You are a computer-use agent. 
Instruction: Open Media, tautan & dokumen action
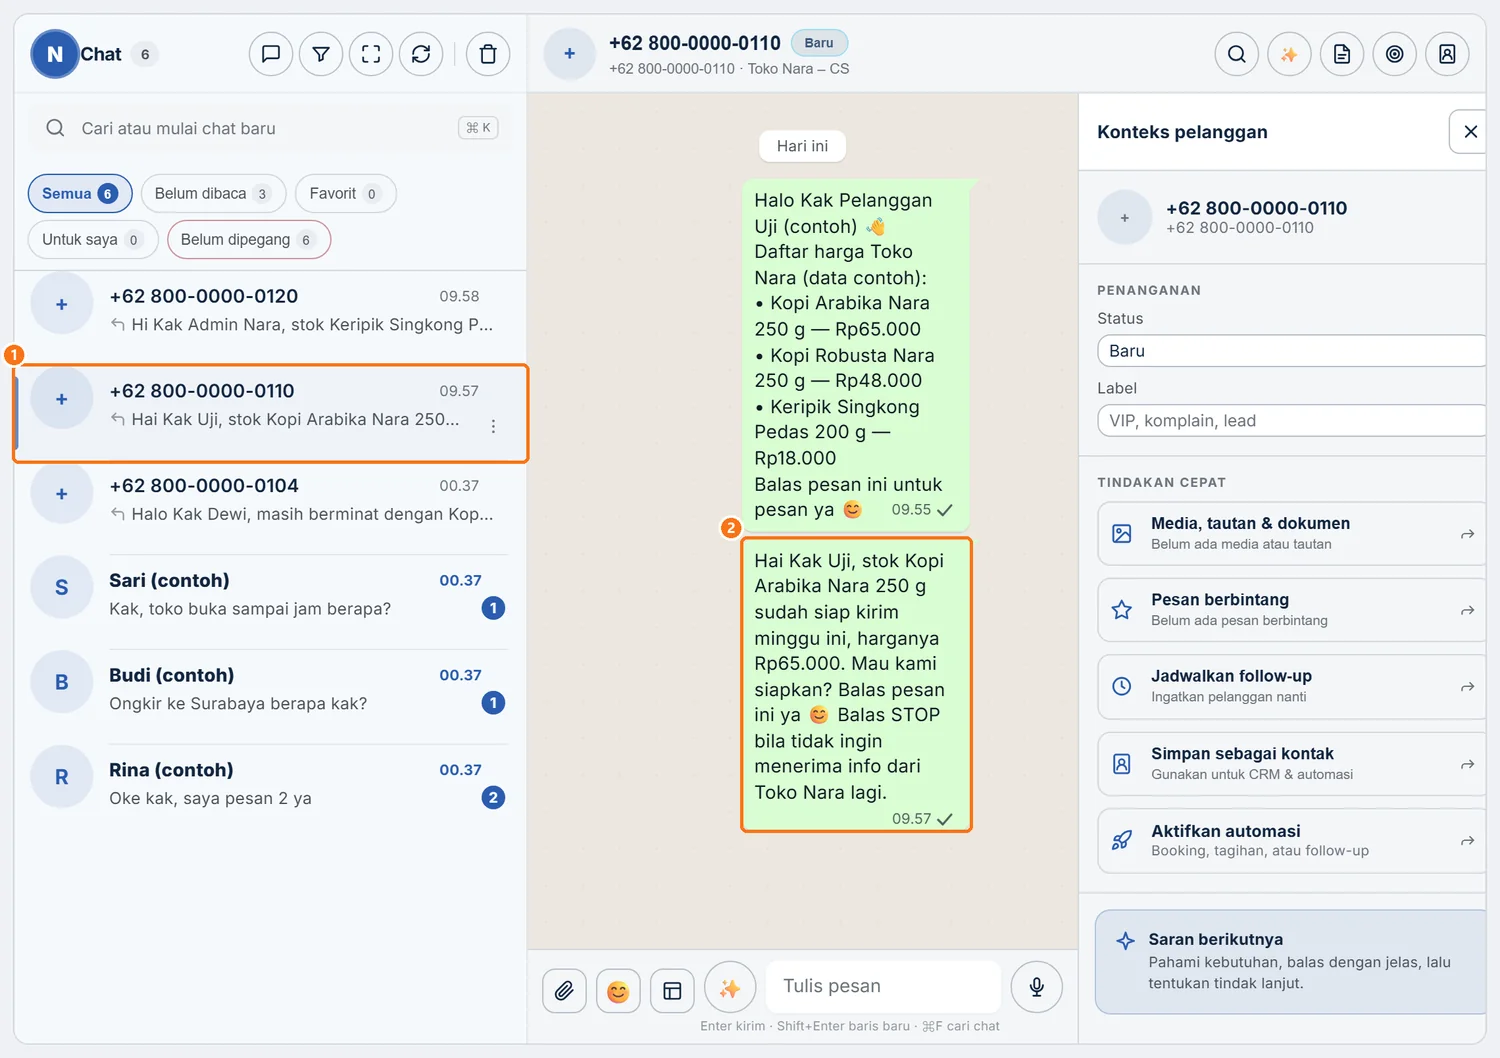[x=1291, y=534]
